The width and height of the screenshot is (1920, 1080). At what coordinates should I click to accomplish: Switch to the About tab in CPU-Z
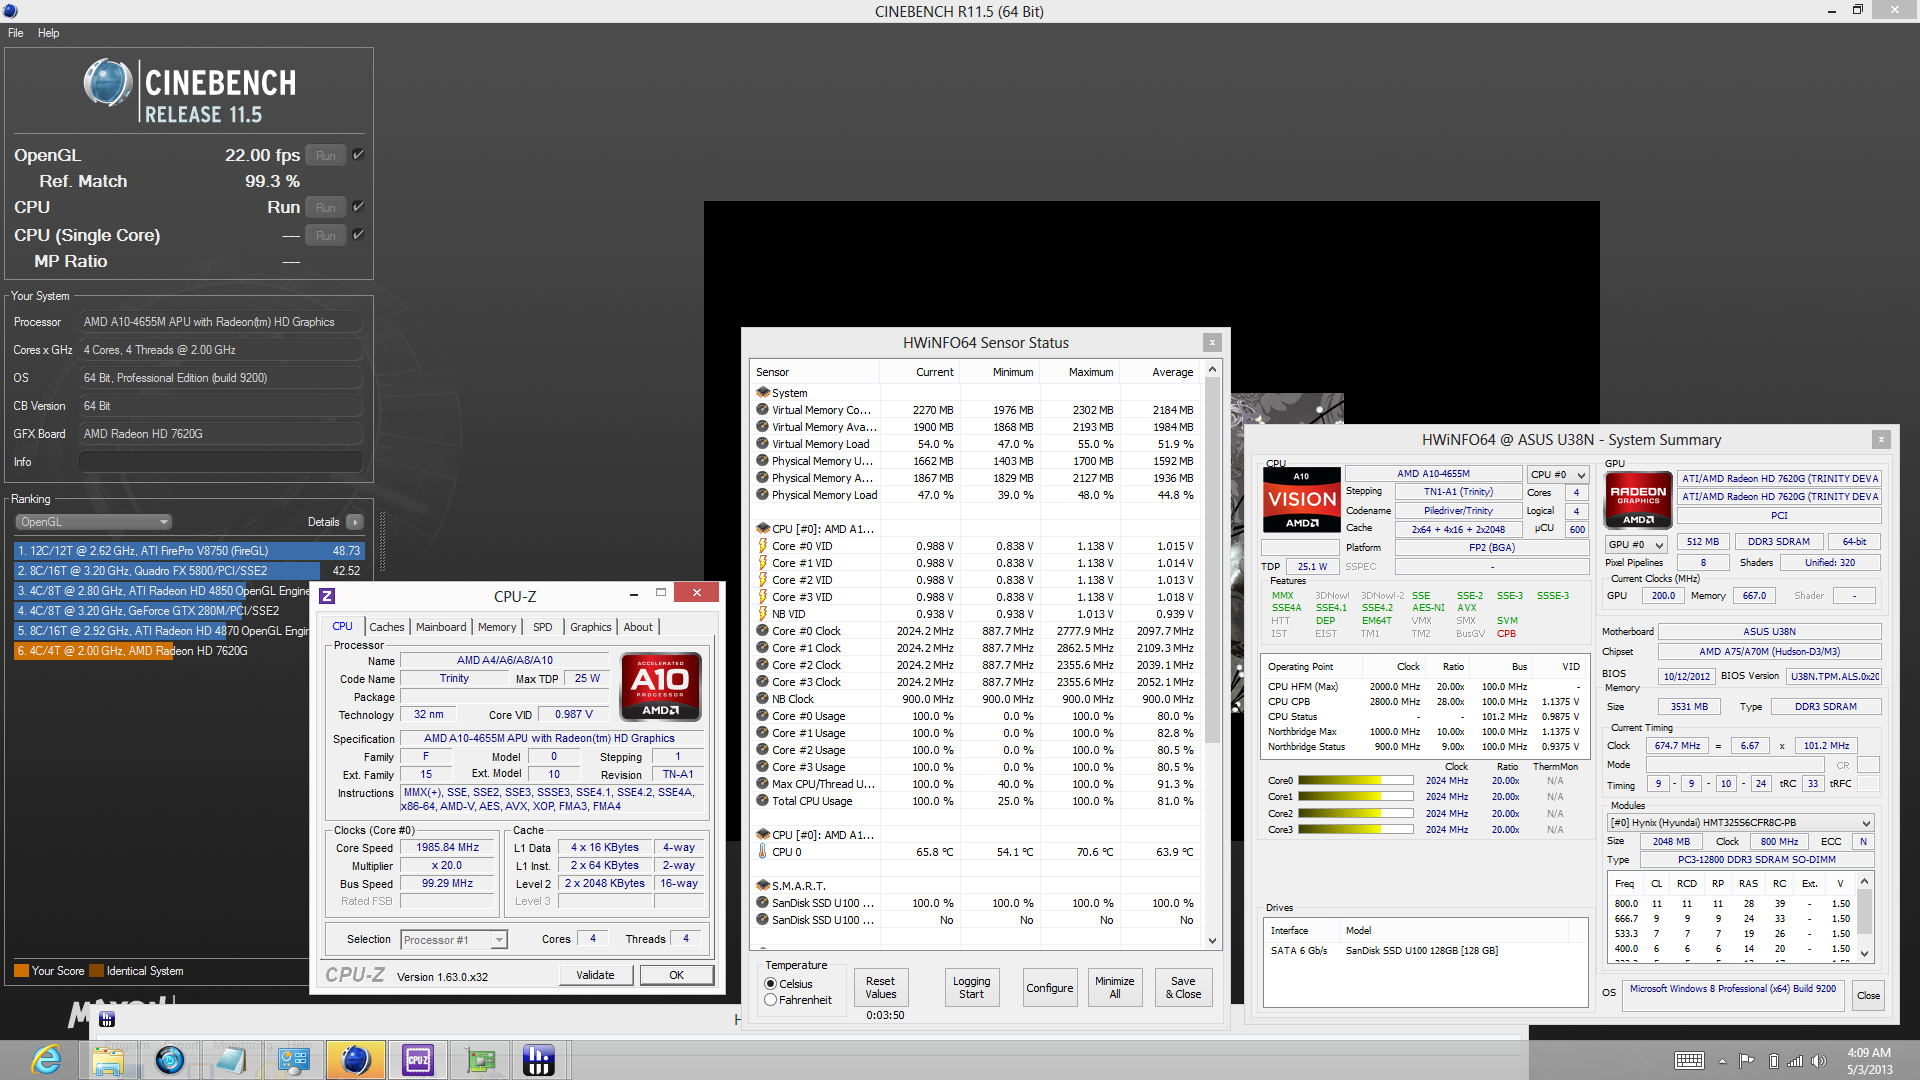coord(638,627)
